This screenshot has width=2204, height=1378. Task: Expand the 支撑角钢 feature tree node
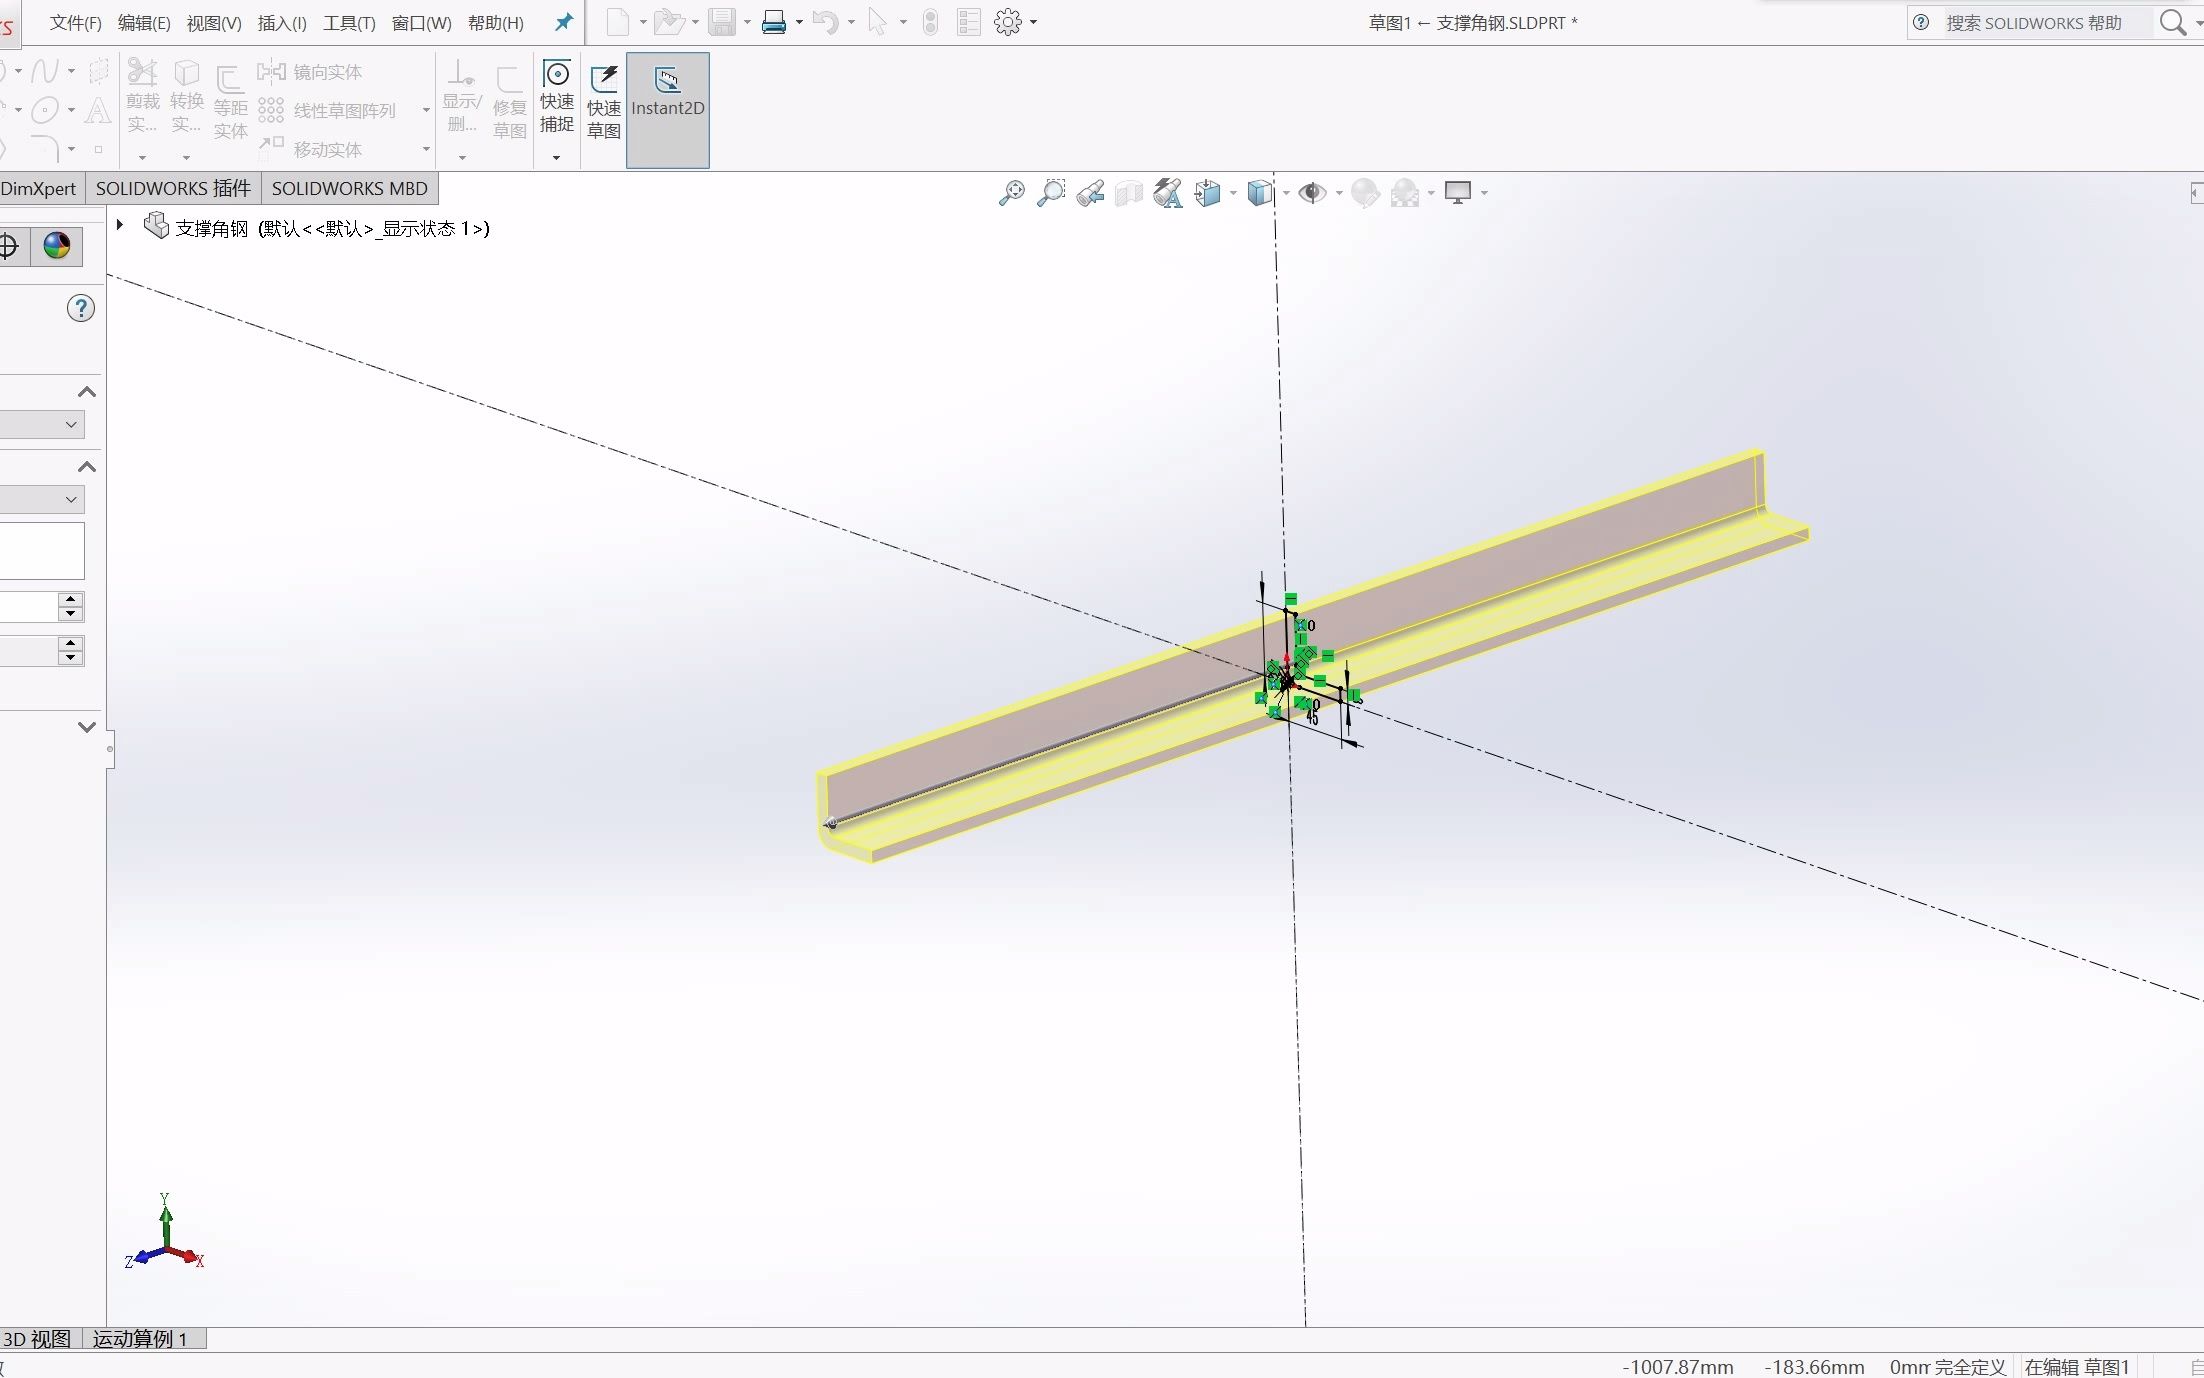120,226
